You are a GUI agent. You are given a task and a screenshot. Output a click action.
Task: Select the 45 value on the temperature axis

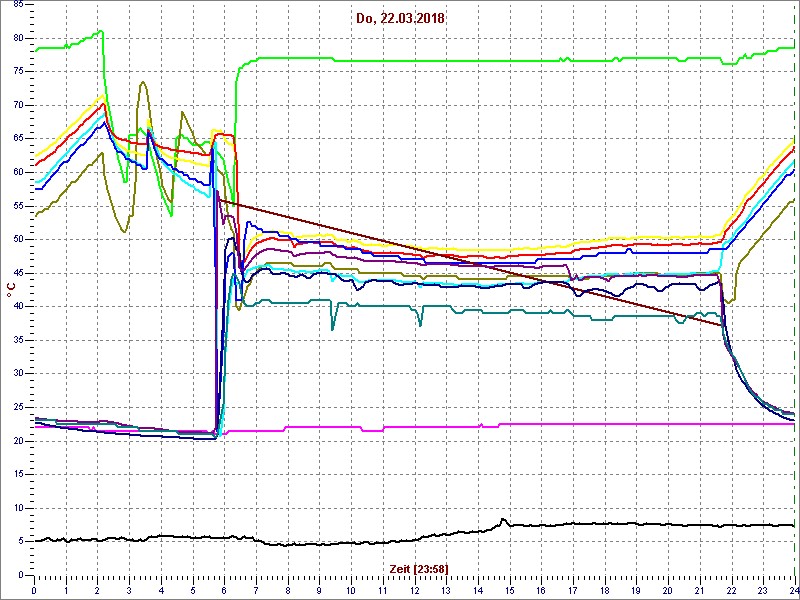tap(17, 273)
